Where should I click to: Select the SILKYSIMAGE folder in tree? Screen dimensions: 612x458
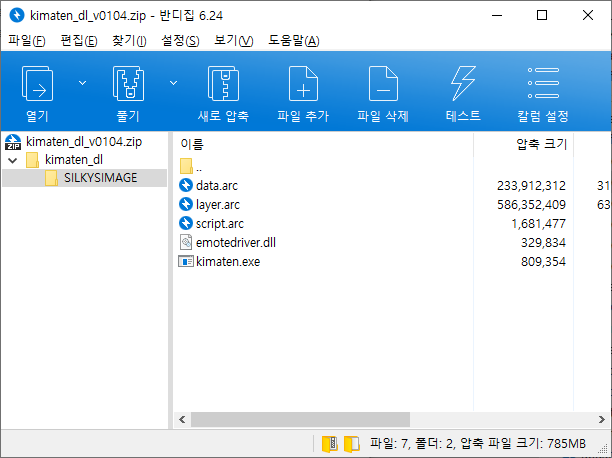point(101,178)
